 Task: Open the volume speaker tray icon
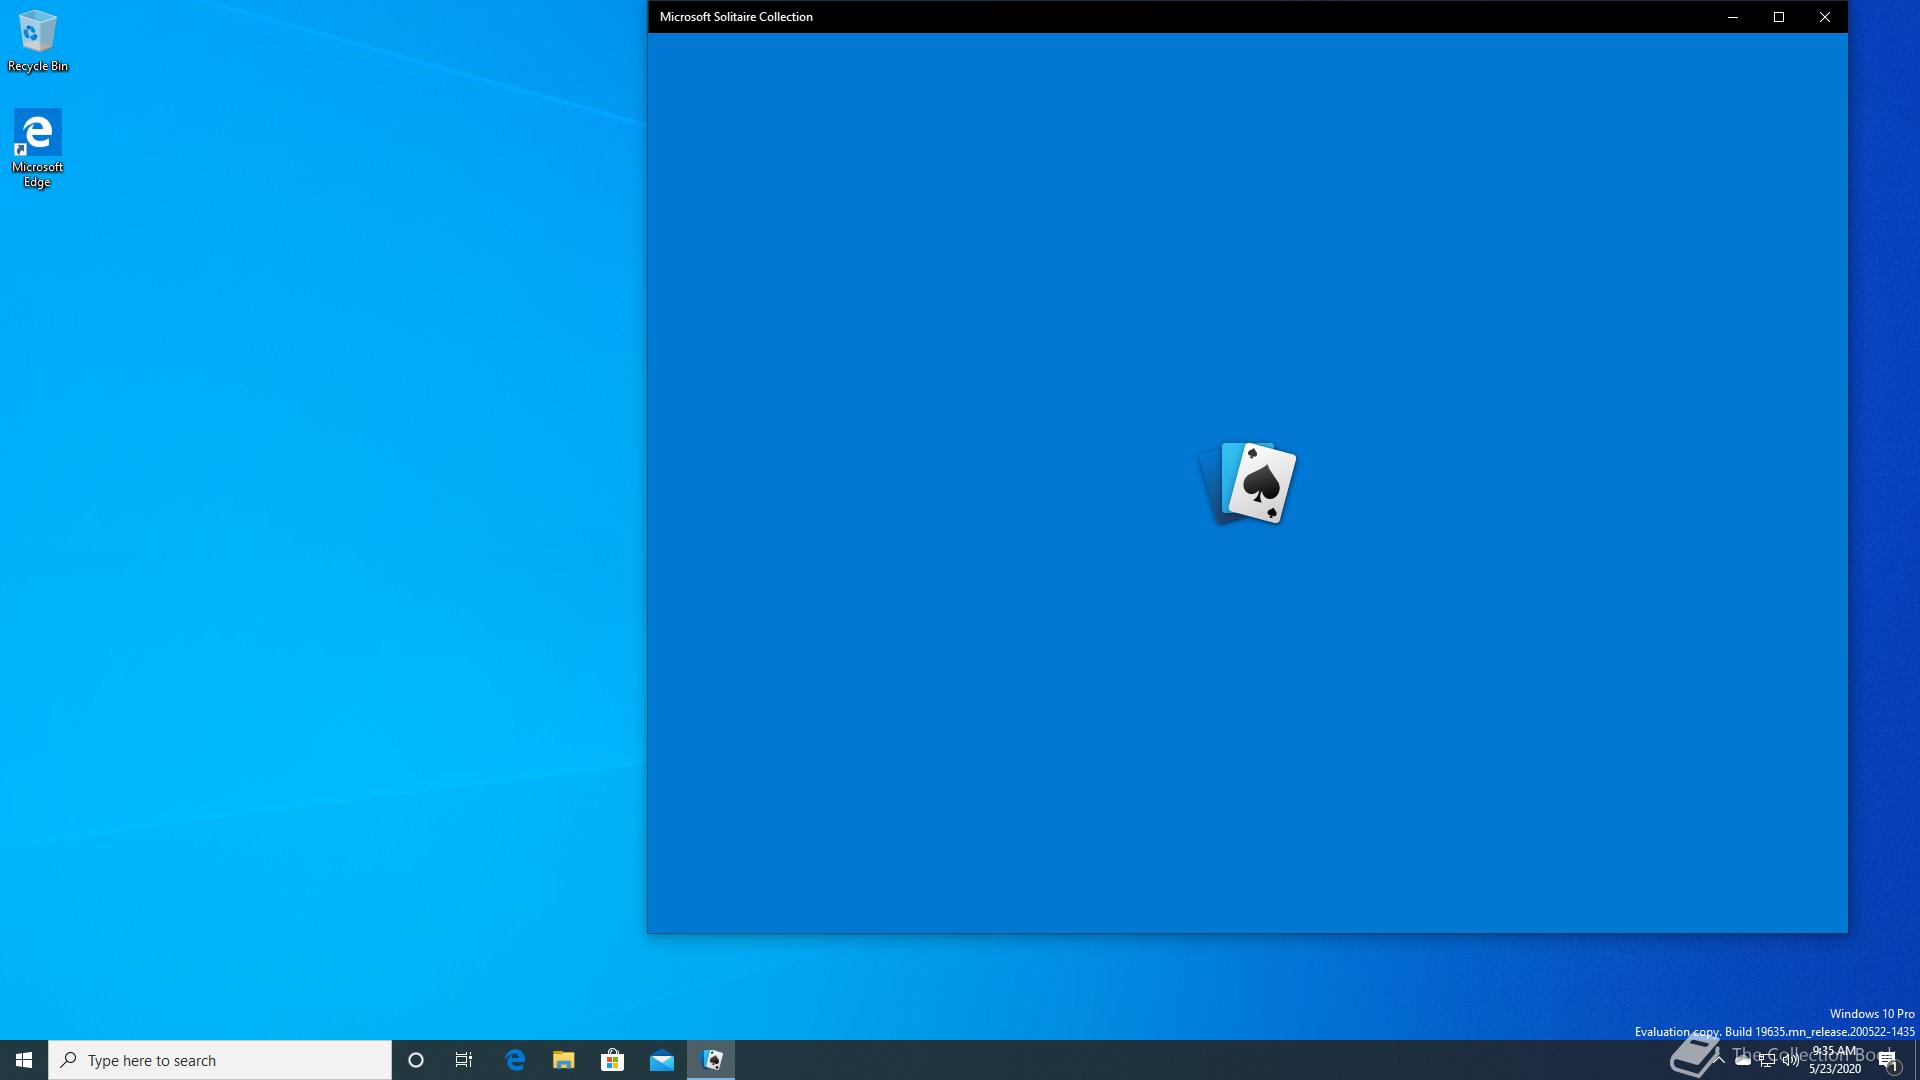(1791, 1061)
